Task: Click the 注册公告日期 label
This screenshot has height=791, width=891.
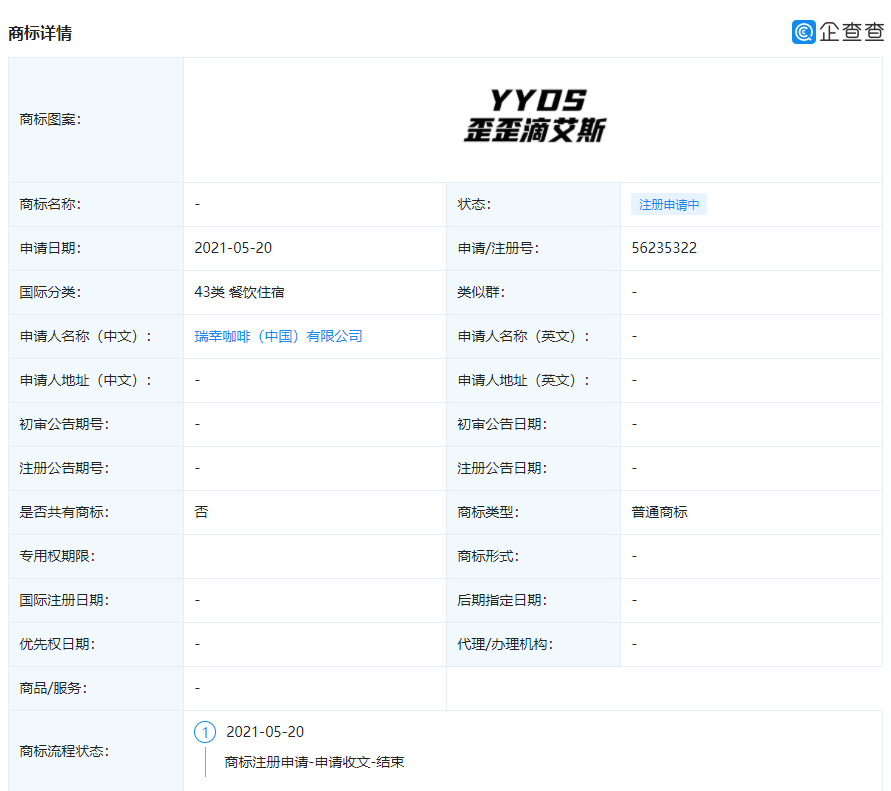Action: pyautogui.click(x=502, y=468)
